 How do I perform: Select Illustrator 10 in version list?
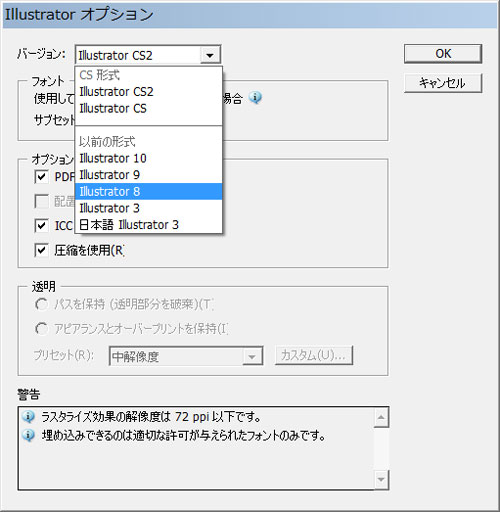149,158
